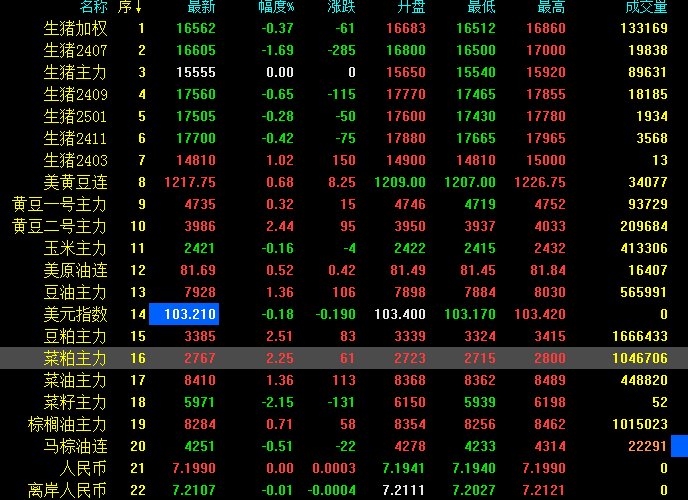Select the 生猪2407 row name

click(75, 50)
